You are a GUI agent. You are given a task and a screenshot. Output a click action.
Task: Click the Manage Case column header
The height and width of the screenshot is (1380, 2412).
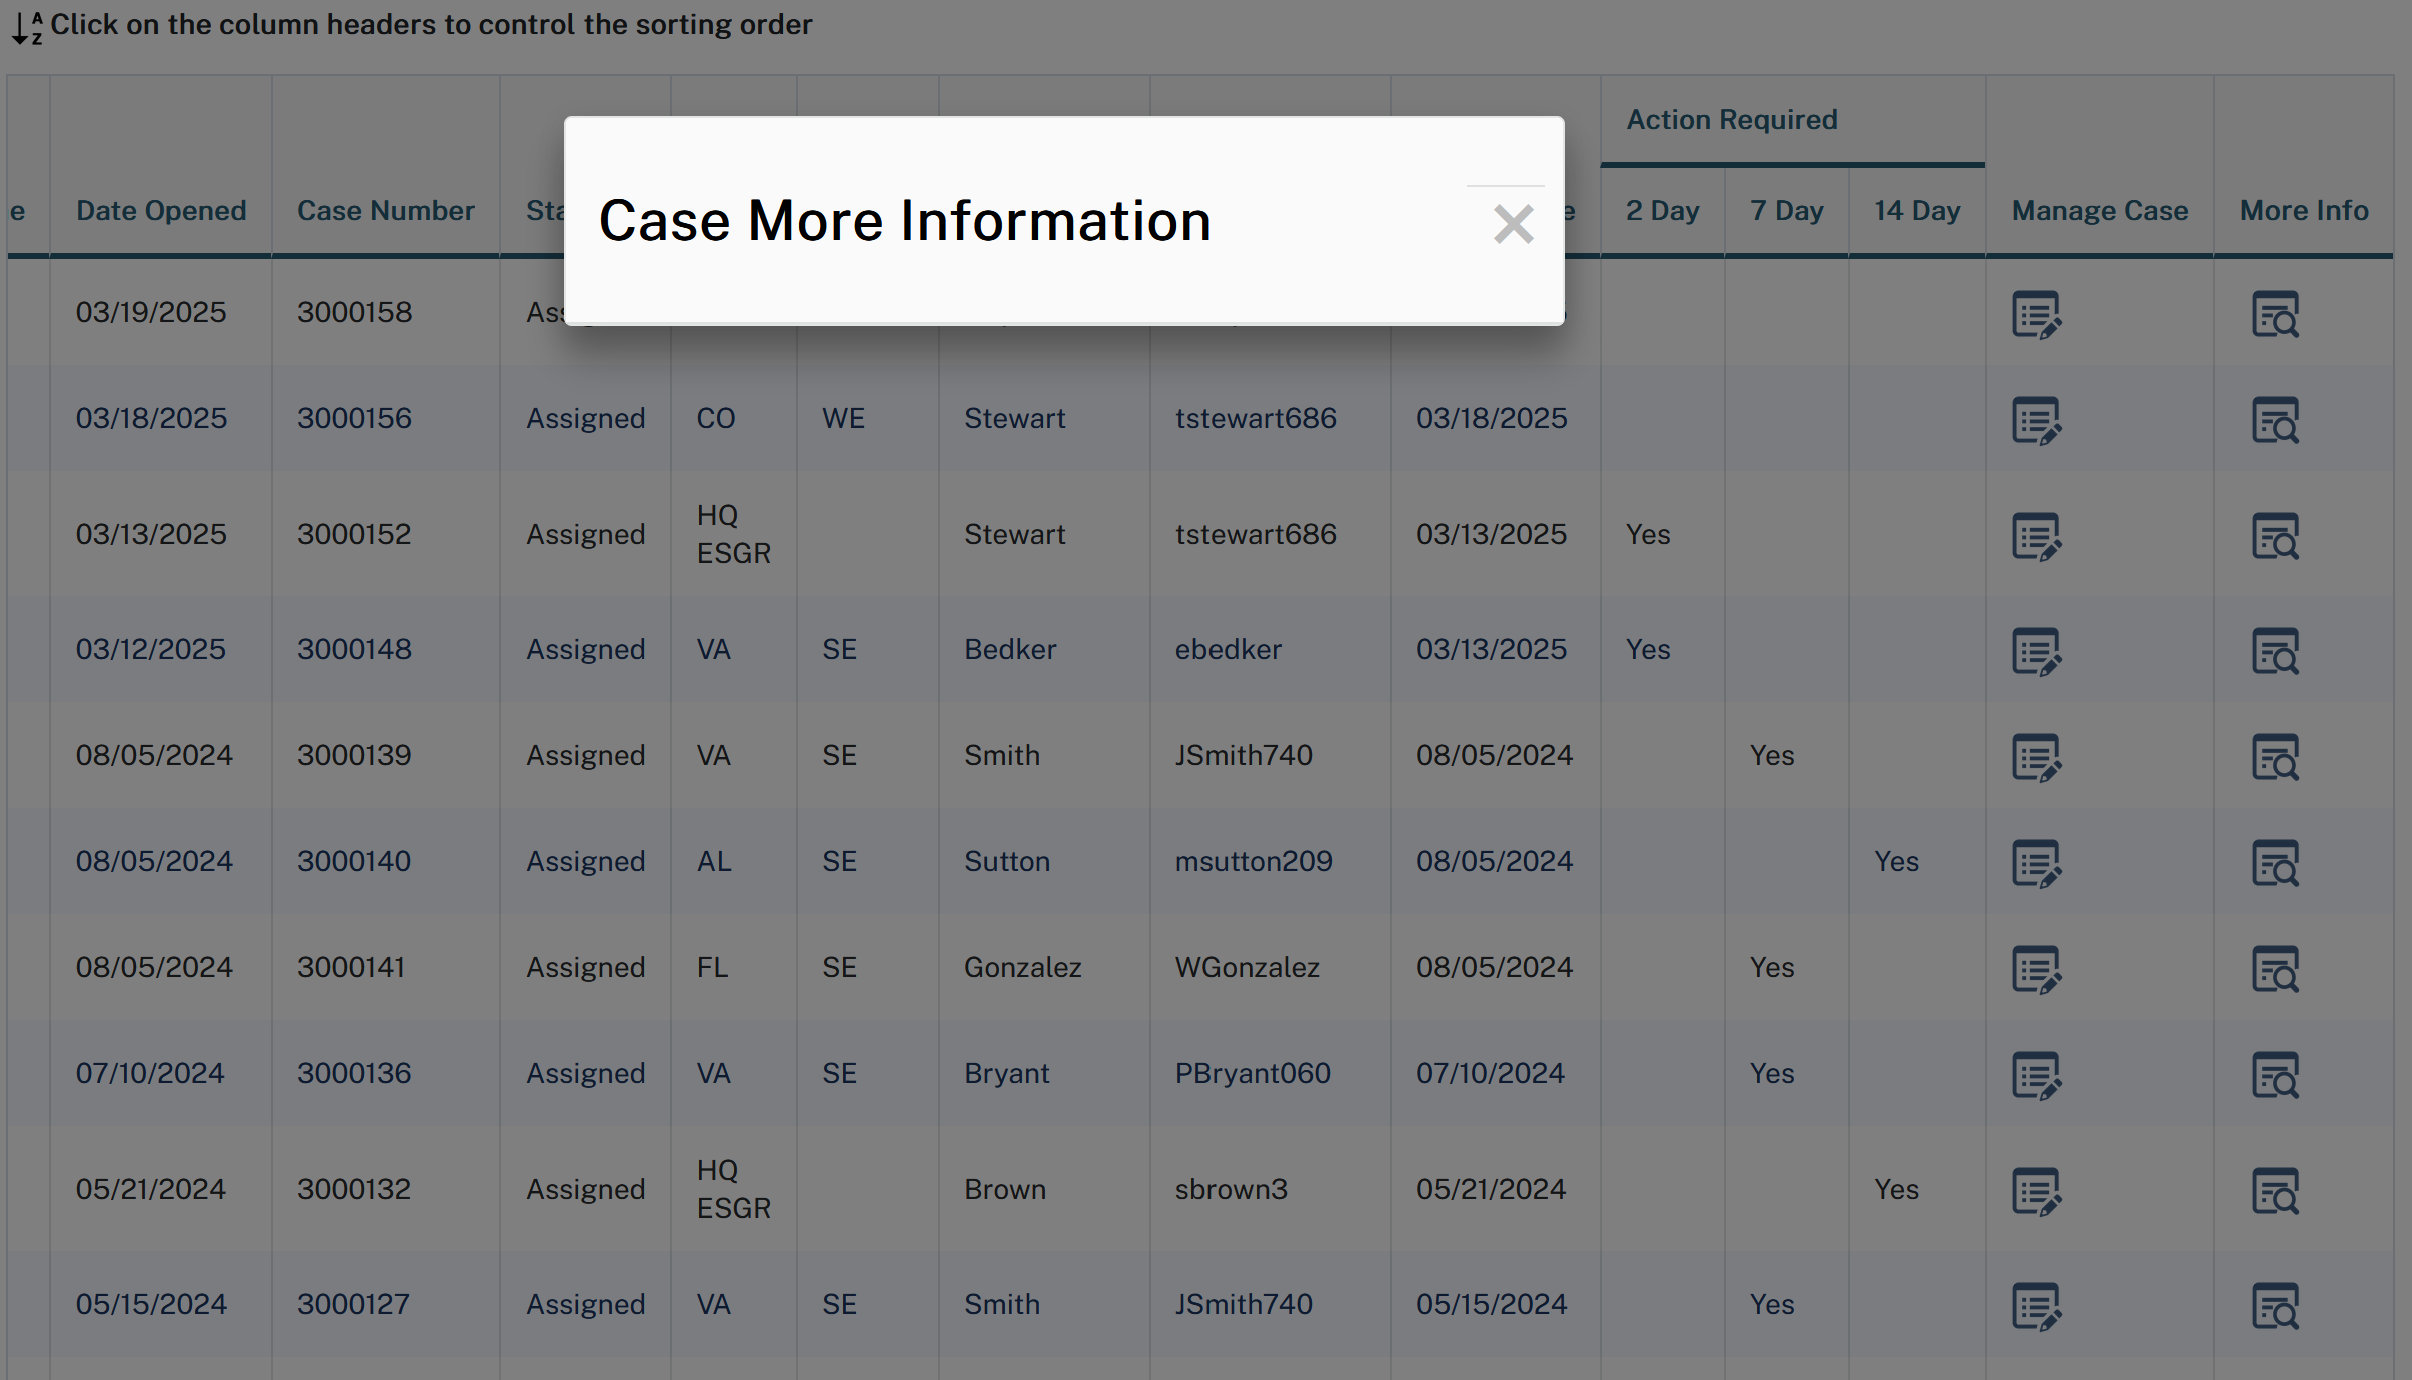click(x=2099, y=211)
